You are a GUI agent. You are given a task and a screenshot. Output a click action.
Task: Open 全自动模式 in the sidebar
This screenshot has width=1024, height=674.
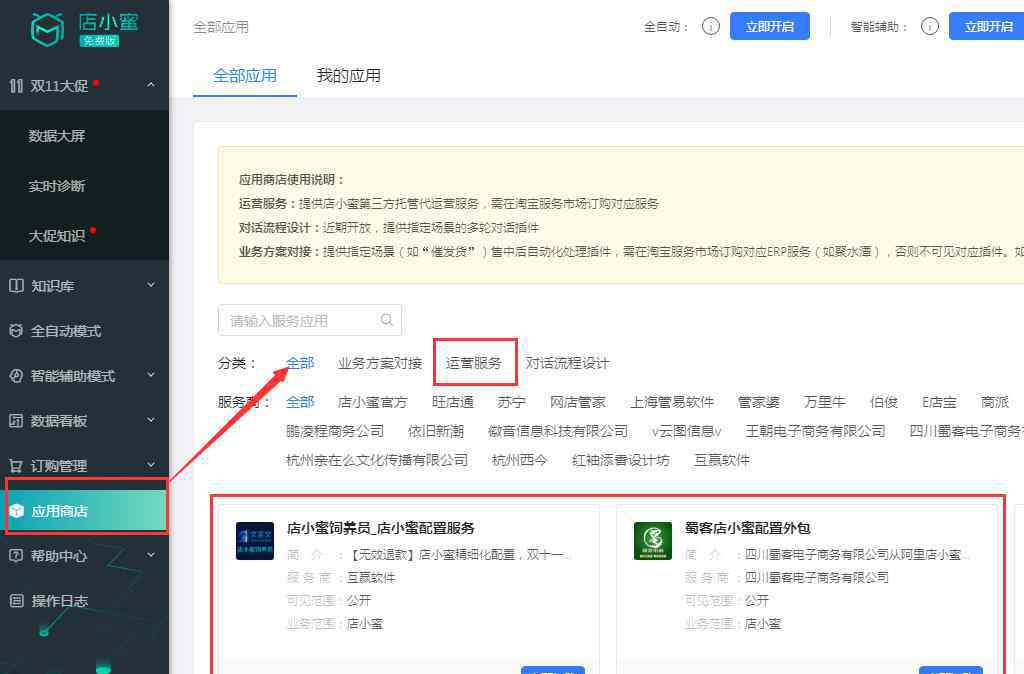click(x=66, y=331)
